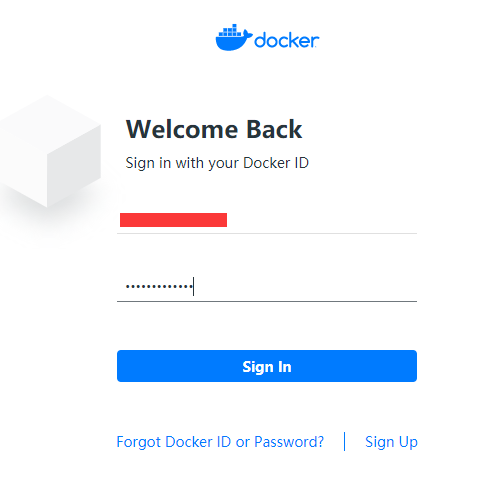The width and height of the screenshot is (493, 488).
Task: Click the 'Sign in with your Docker ID' subtitle
Action: click(217, 163)
